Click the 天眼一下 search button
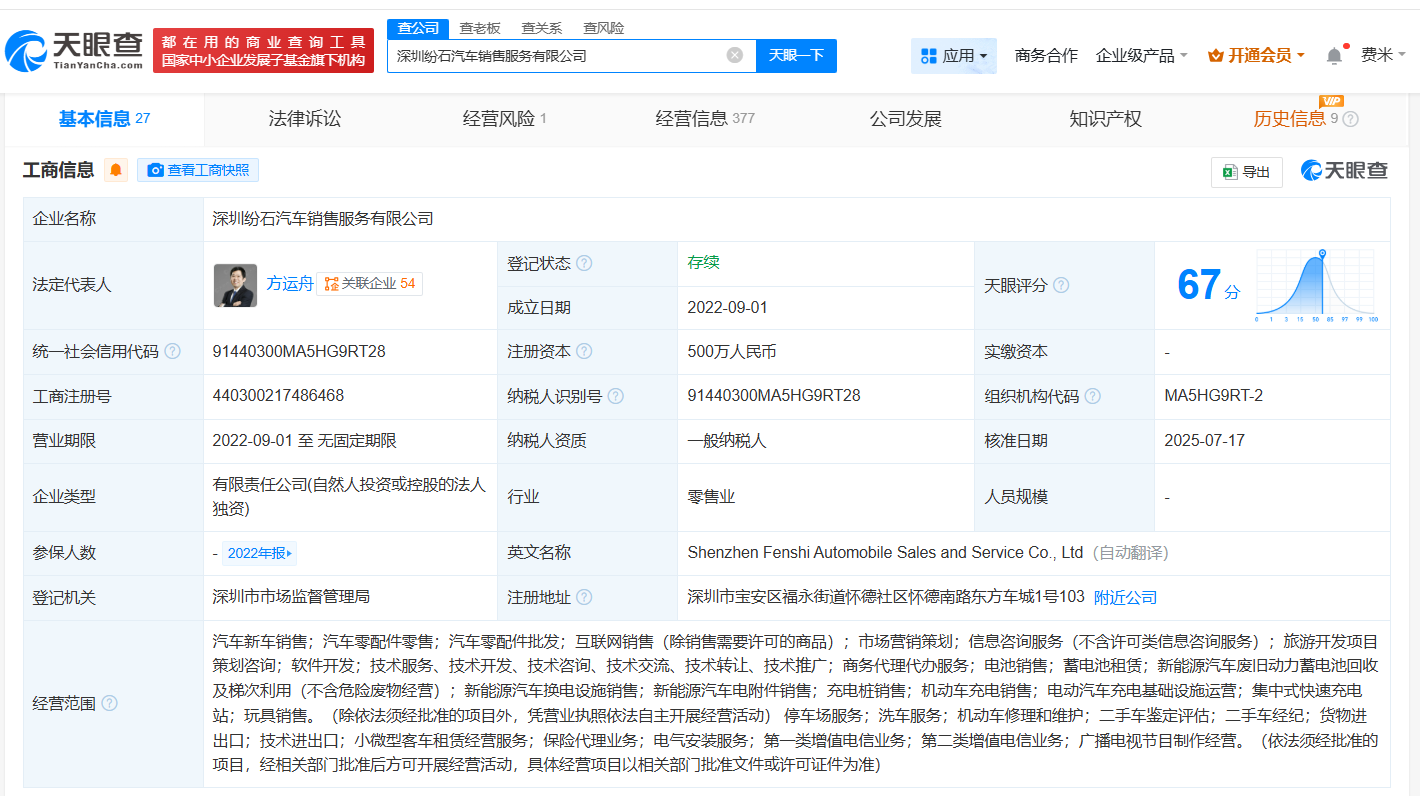 click(x=796, y=56)
